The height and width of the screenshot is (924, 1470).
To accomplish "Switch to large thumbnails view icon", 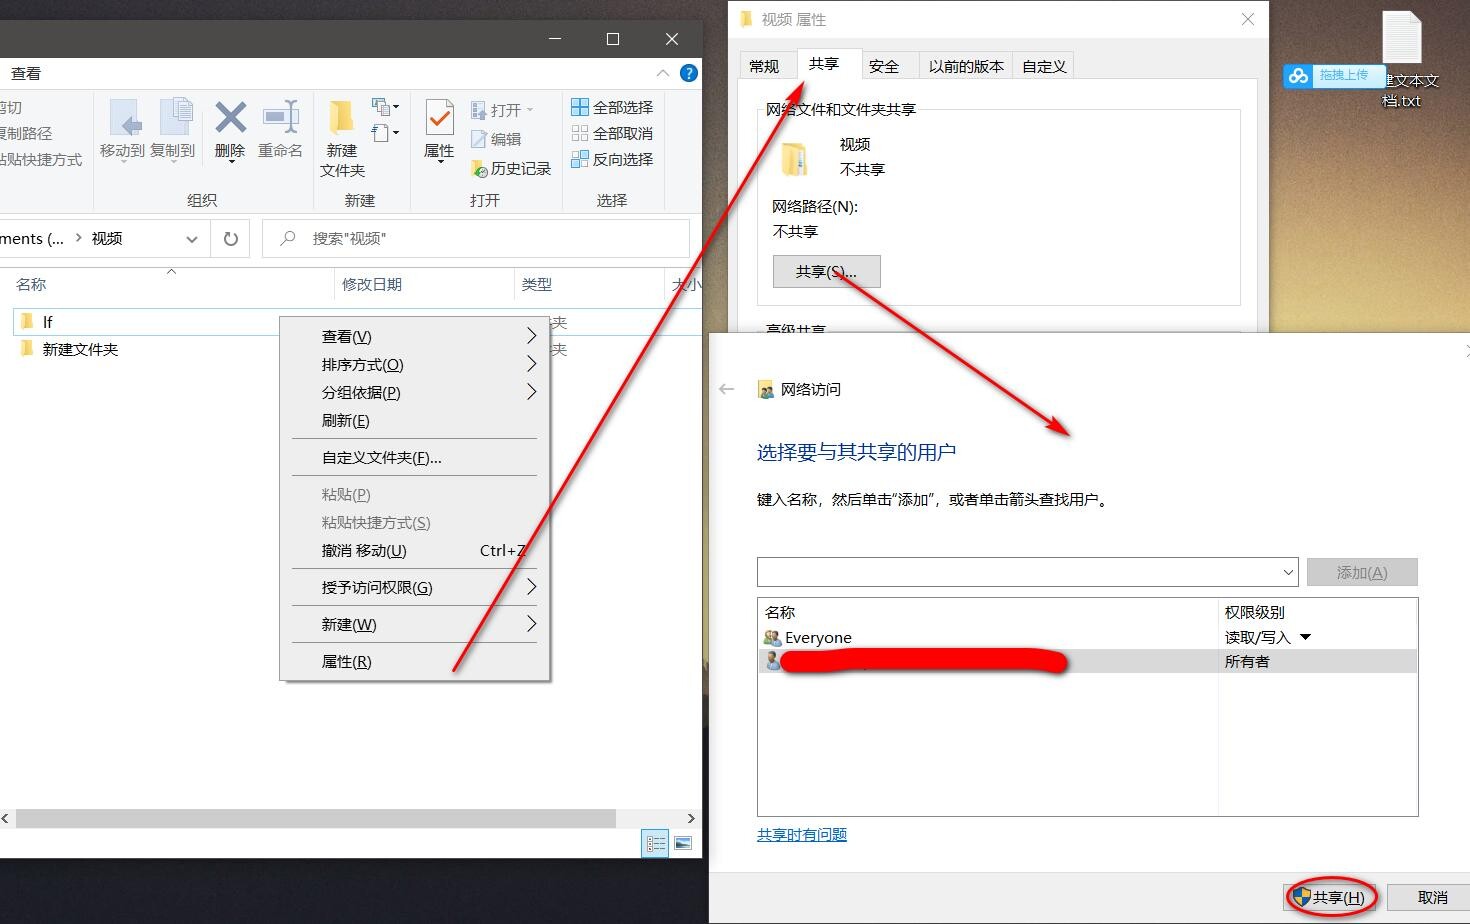I will pos(683,844).
